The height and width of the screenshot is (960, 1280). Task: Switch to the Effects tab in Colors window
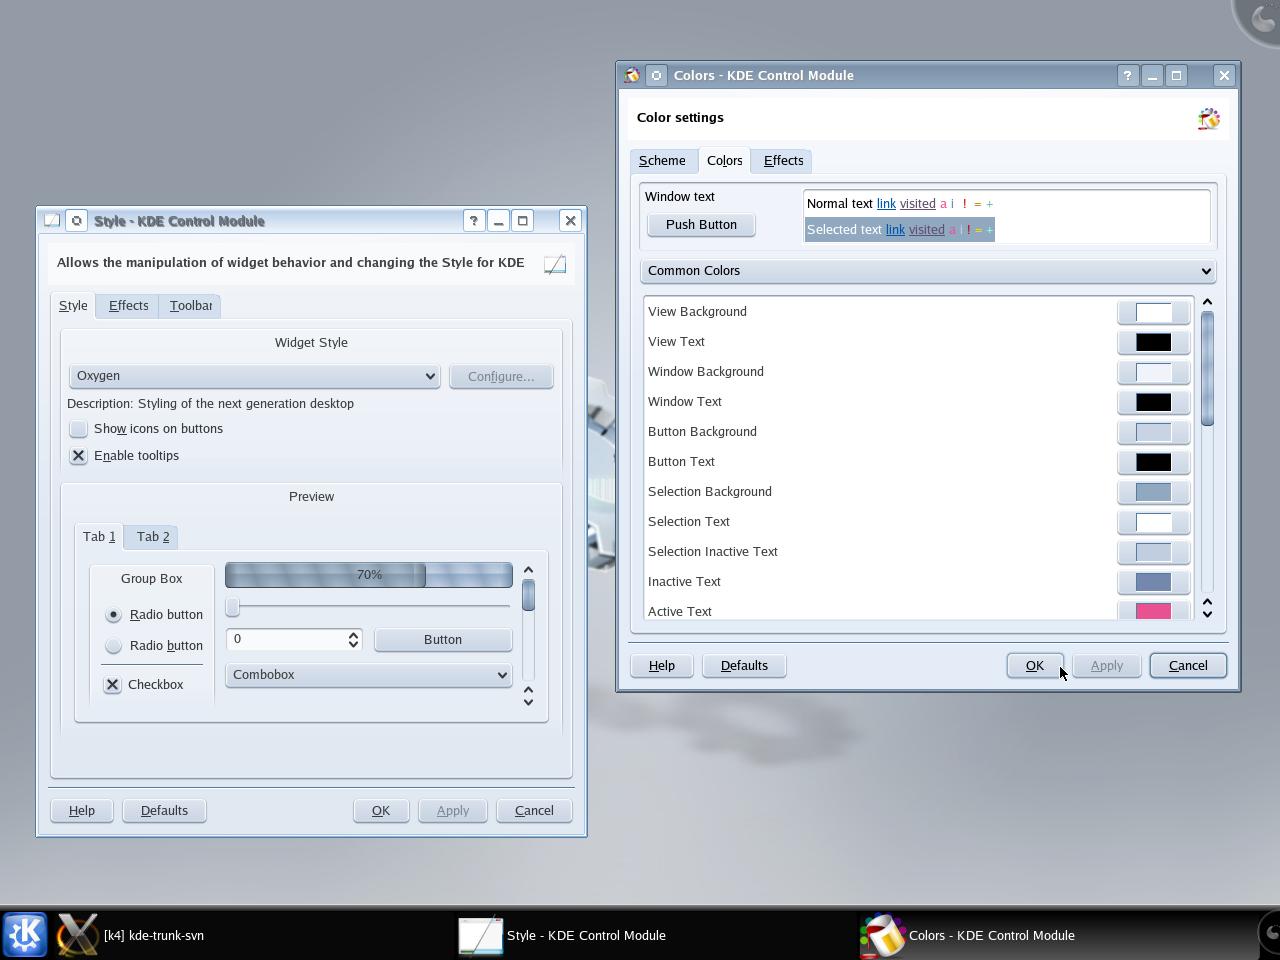pos(783,160)
